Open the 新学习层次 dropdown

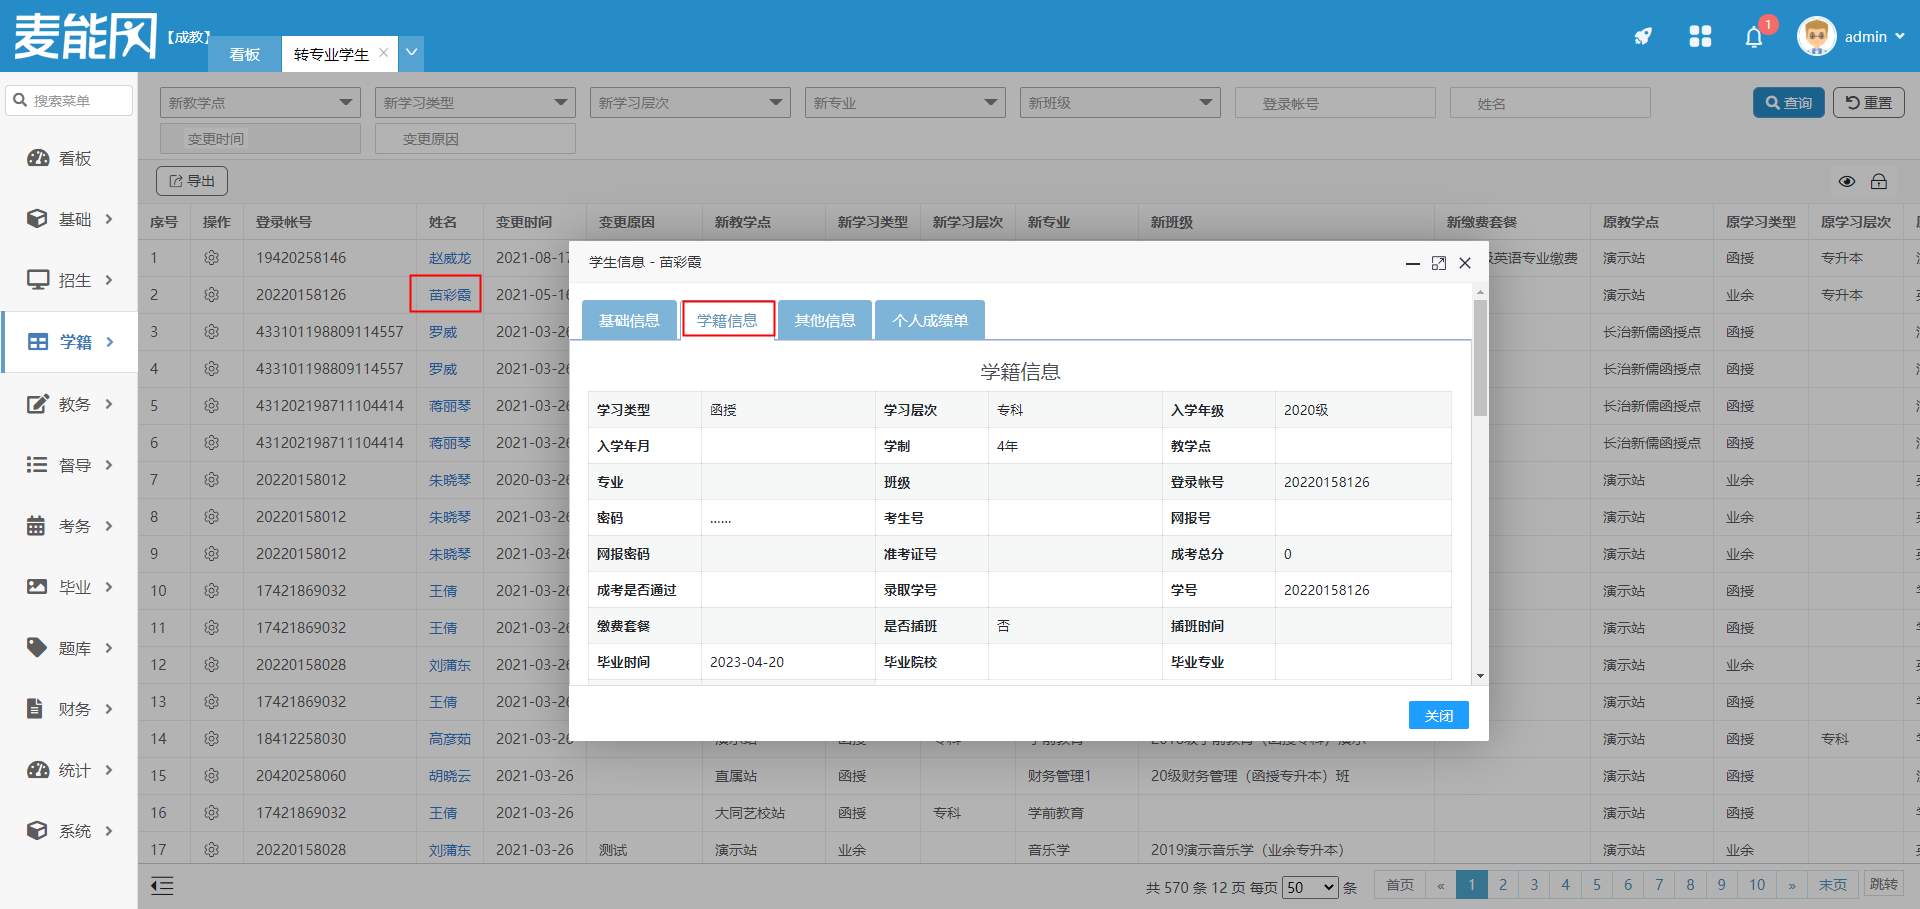(x=690, y=103)
